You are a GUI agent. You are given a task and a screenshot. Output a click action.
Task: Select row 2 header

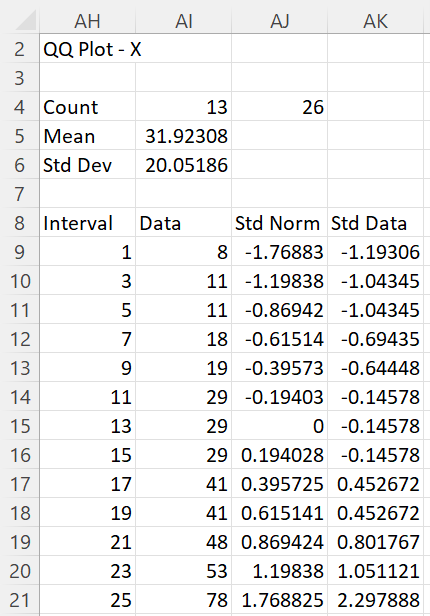[20, 49]
